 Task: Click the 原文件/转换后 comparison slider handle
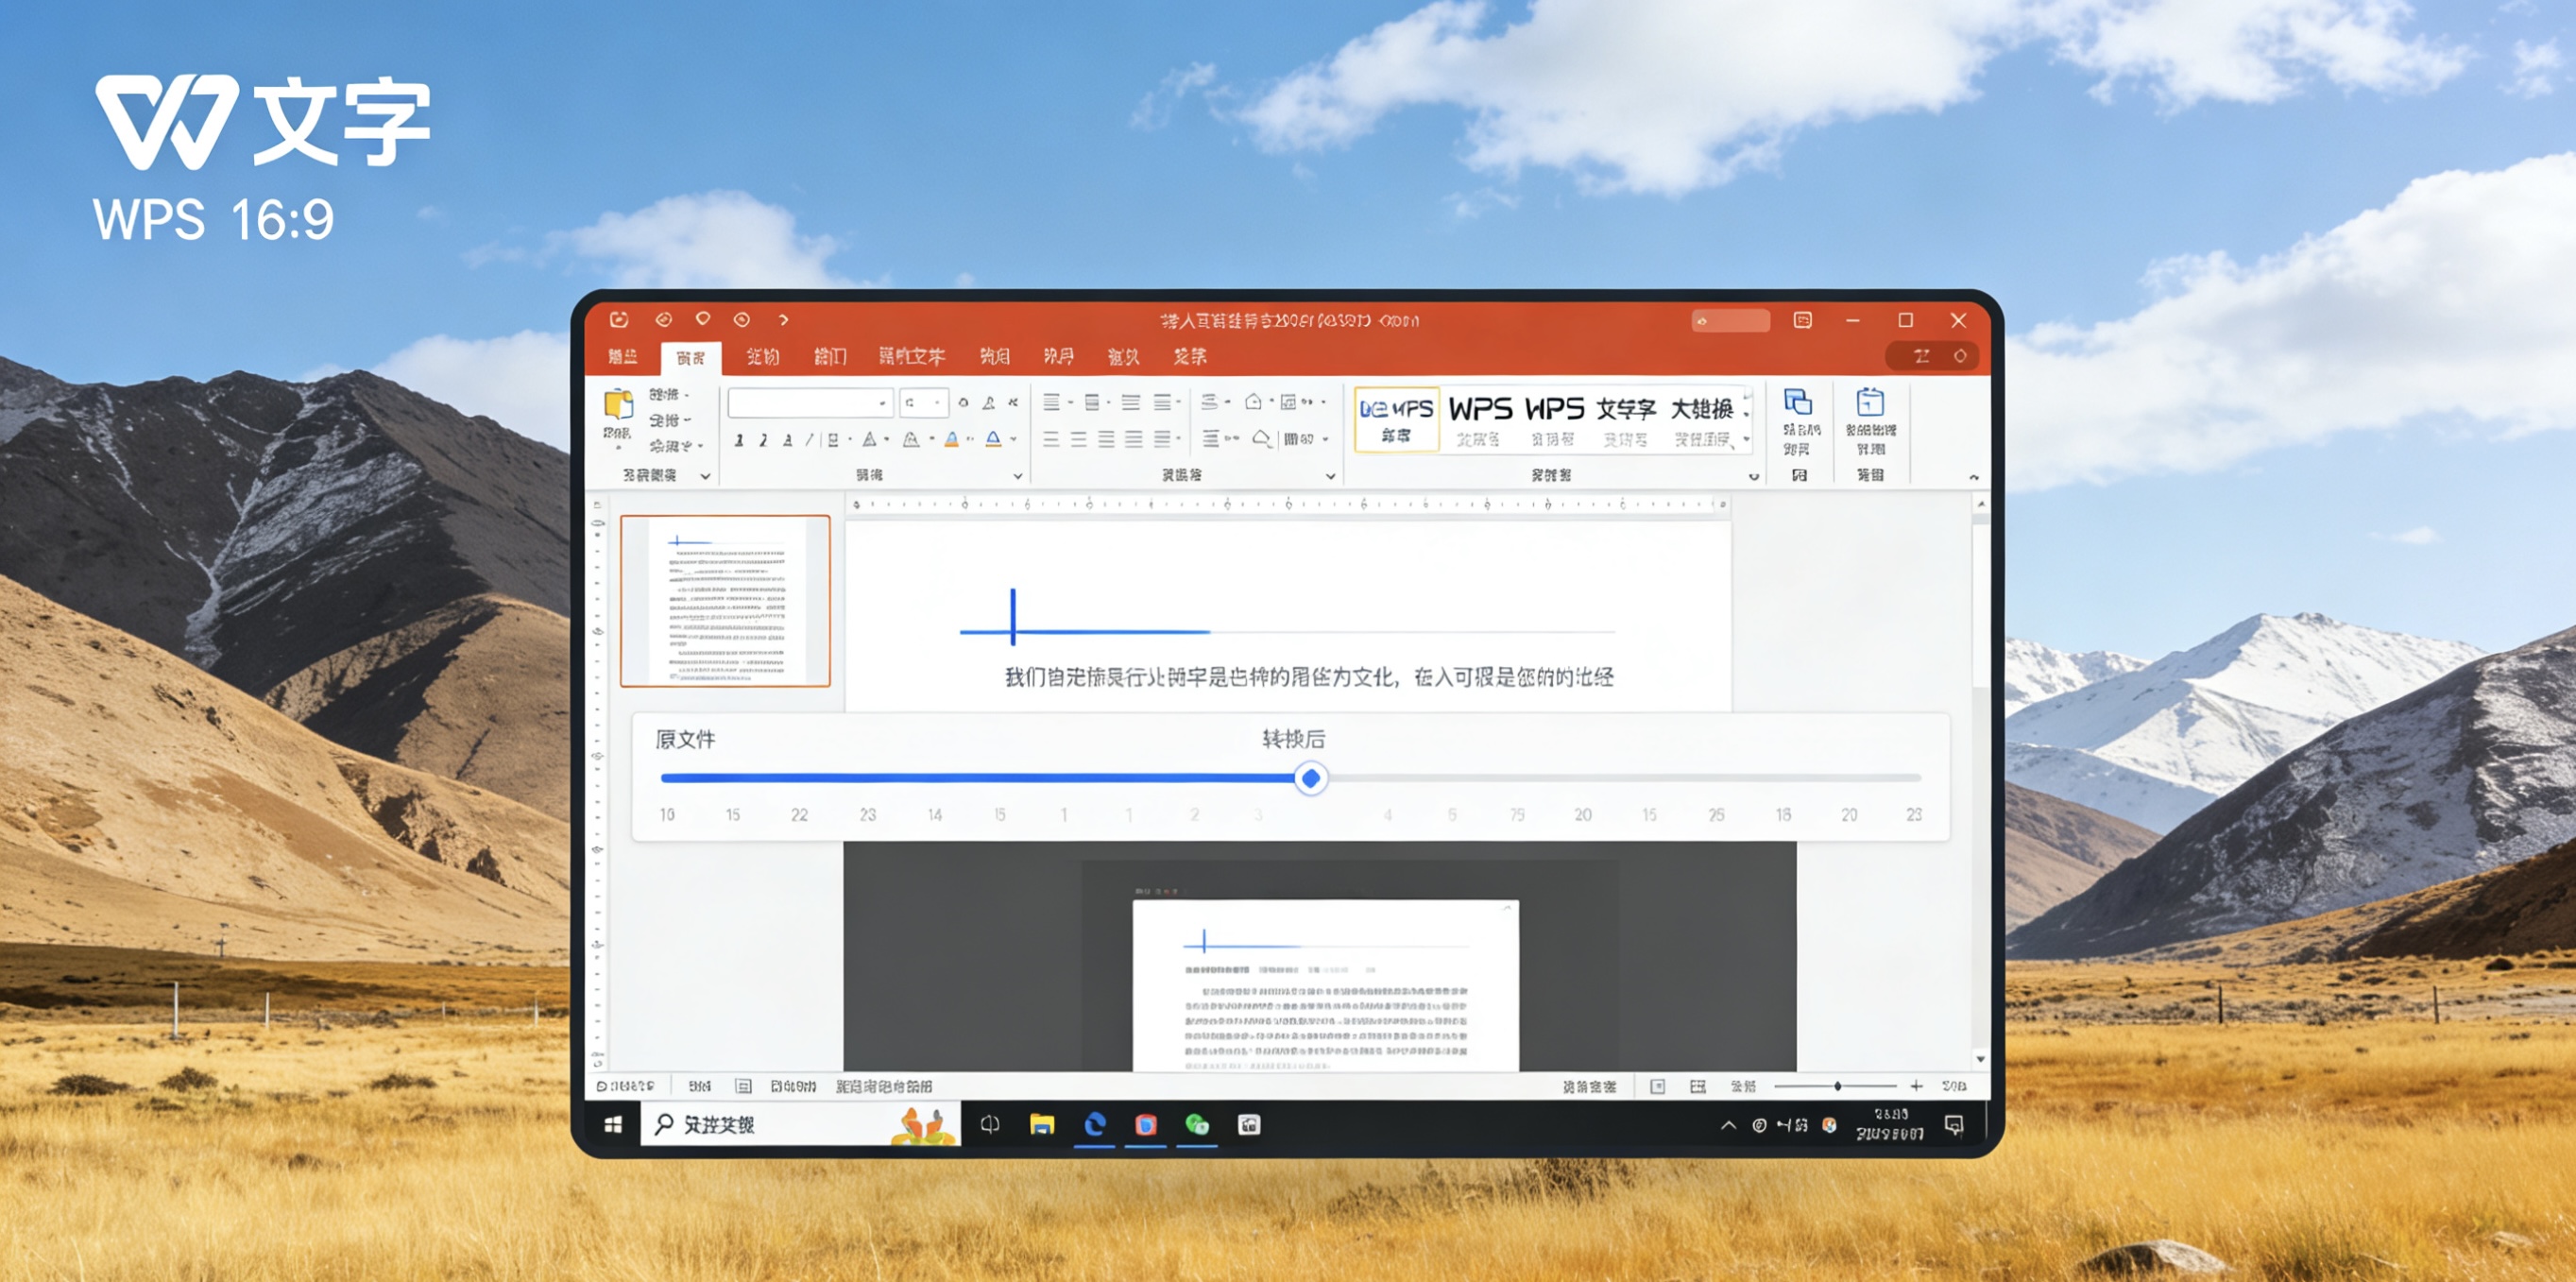click(1310, 778)
